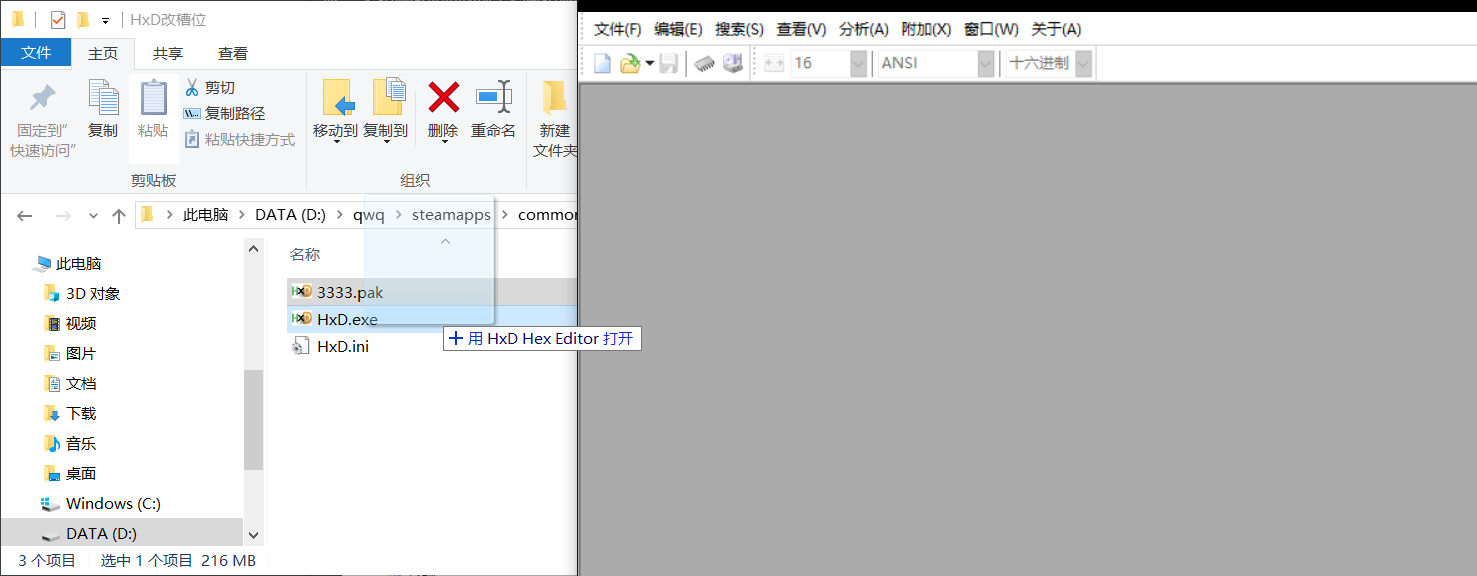Pin to quick access with 固定到快速访问

click(x=43, y=119)
